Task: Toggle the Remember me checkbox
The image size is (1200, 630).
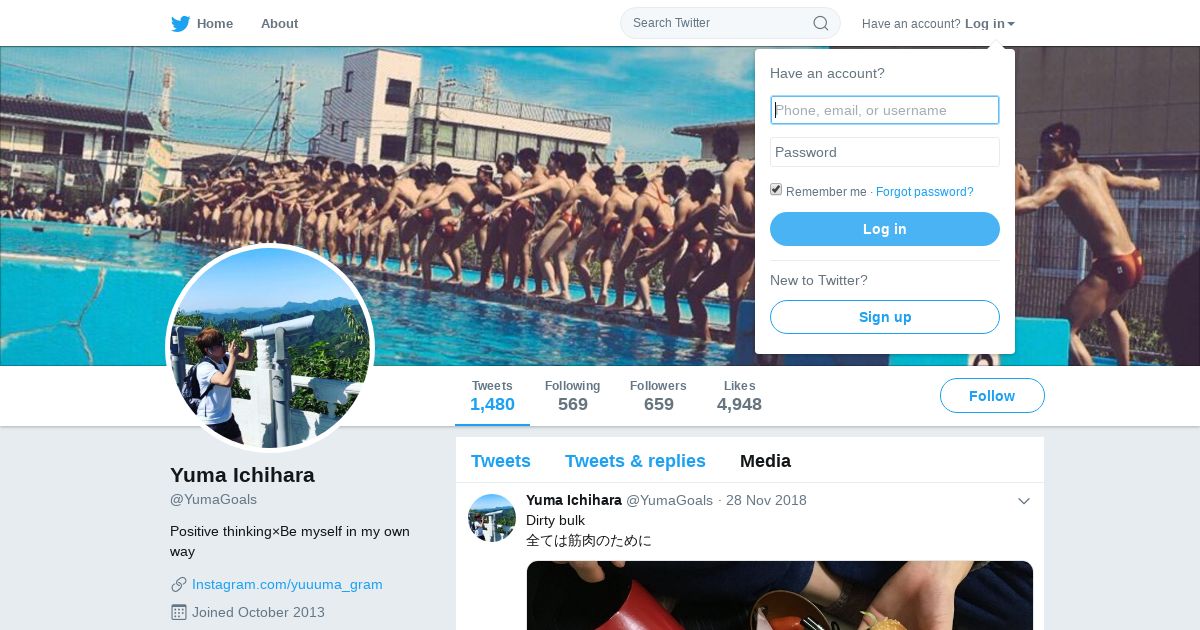Action: pos(776,190)
